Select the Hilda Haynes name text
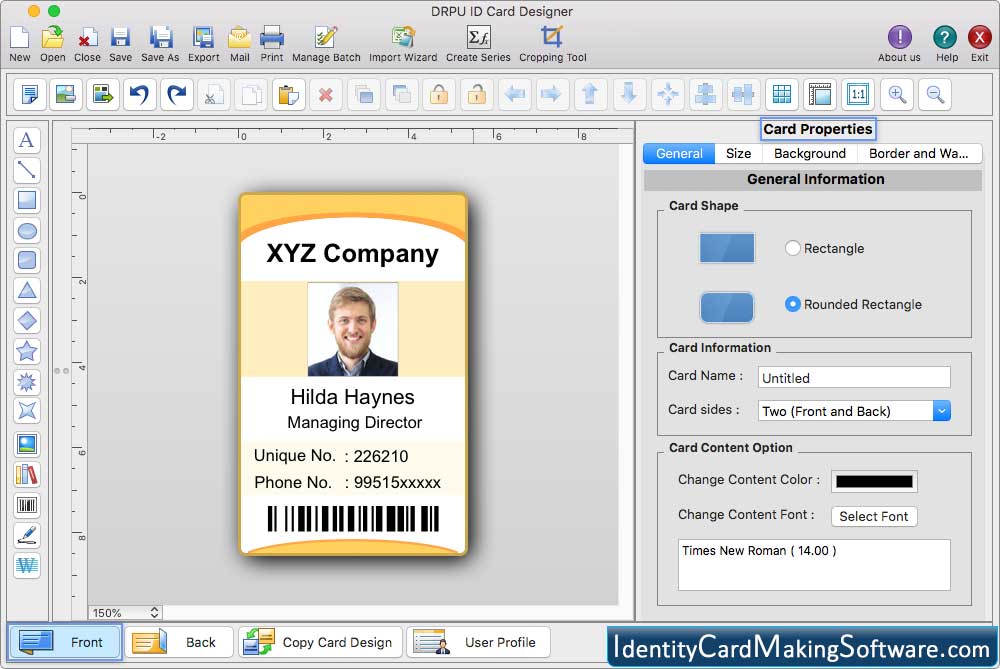 [x=352, y=397]
